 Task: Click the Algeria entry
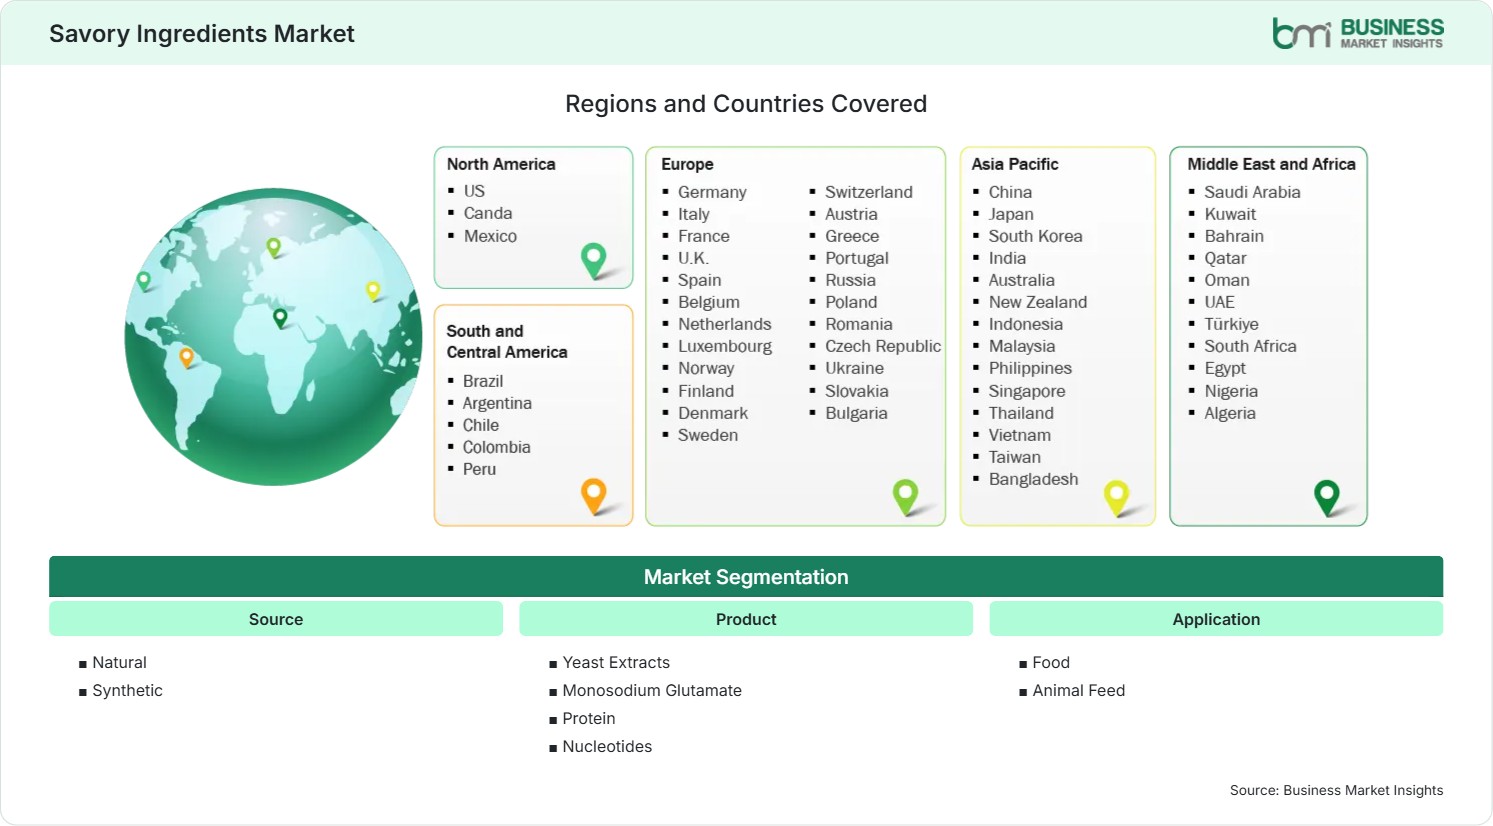[x=1230, y=413]
